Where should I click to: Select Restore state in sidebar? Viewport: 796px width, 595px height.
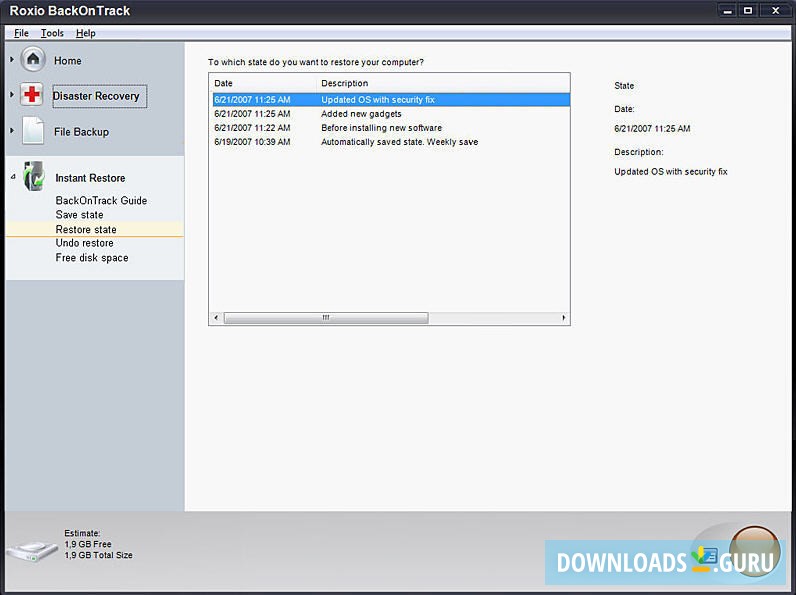click(x=94, y=229)
